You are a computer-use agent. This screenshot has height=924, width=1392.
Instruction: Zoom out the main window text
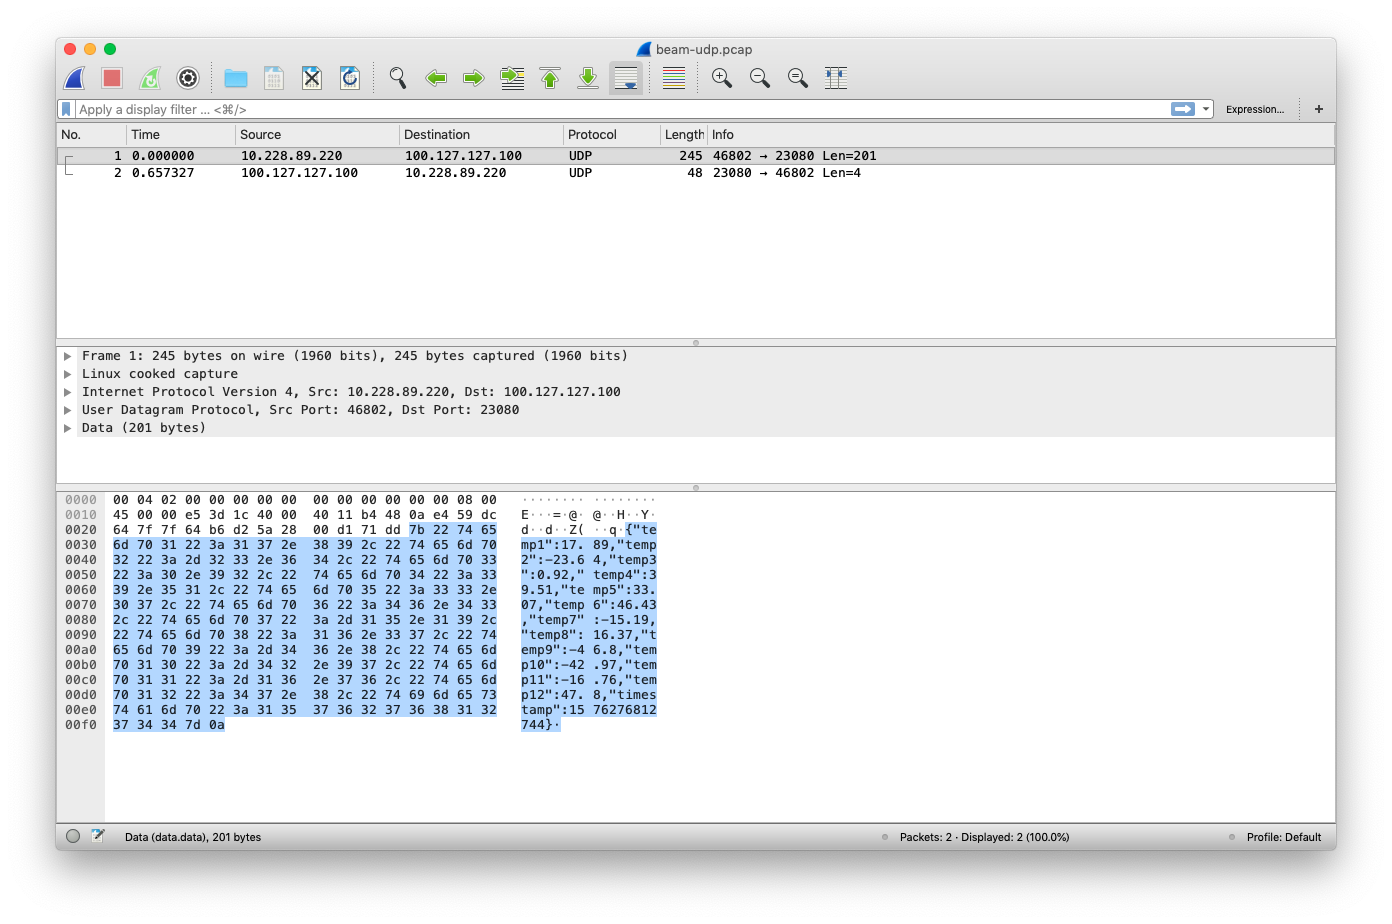point(760,78)
